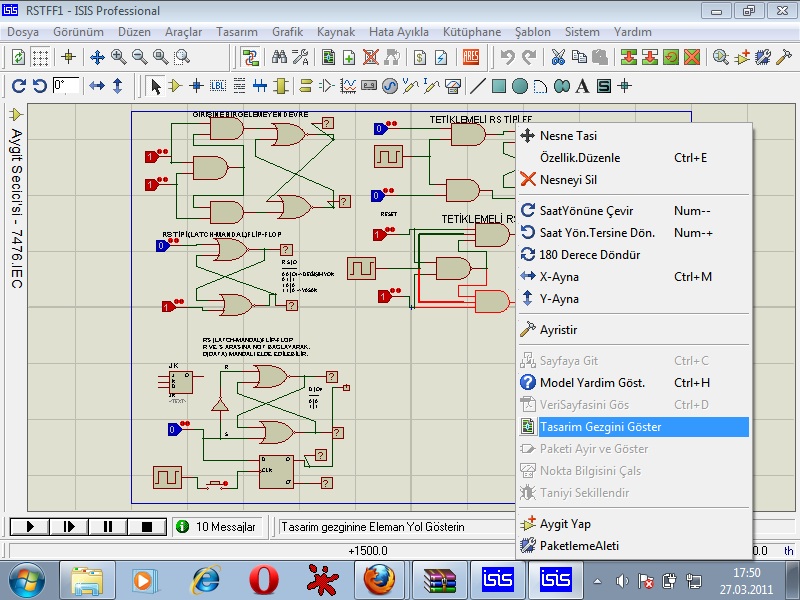The image size is (800, 600).
Task: Open the Dosya menu
Action: click(23, 32)
